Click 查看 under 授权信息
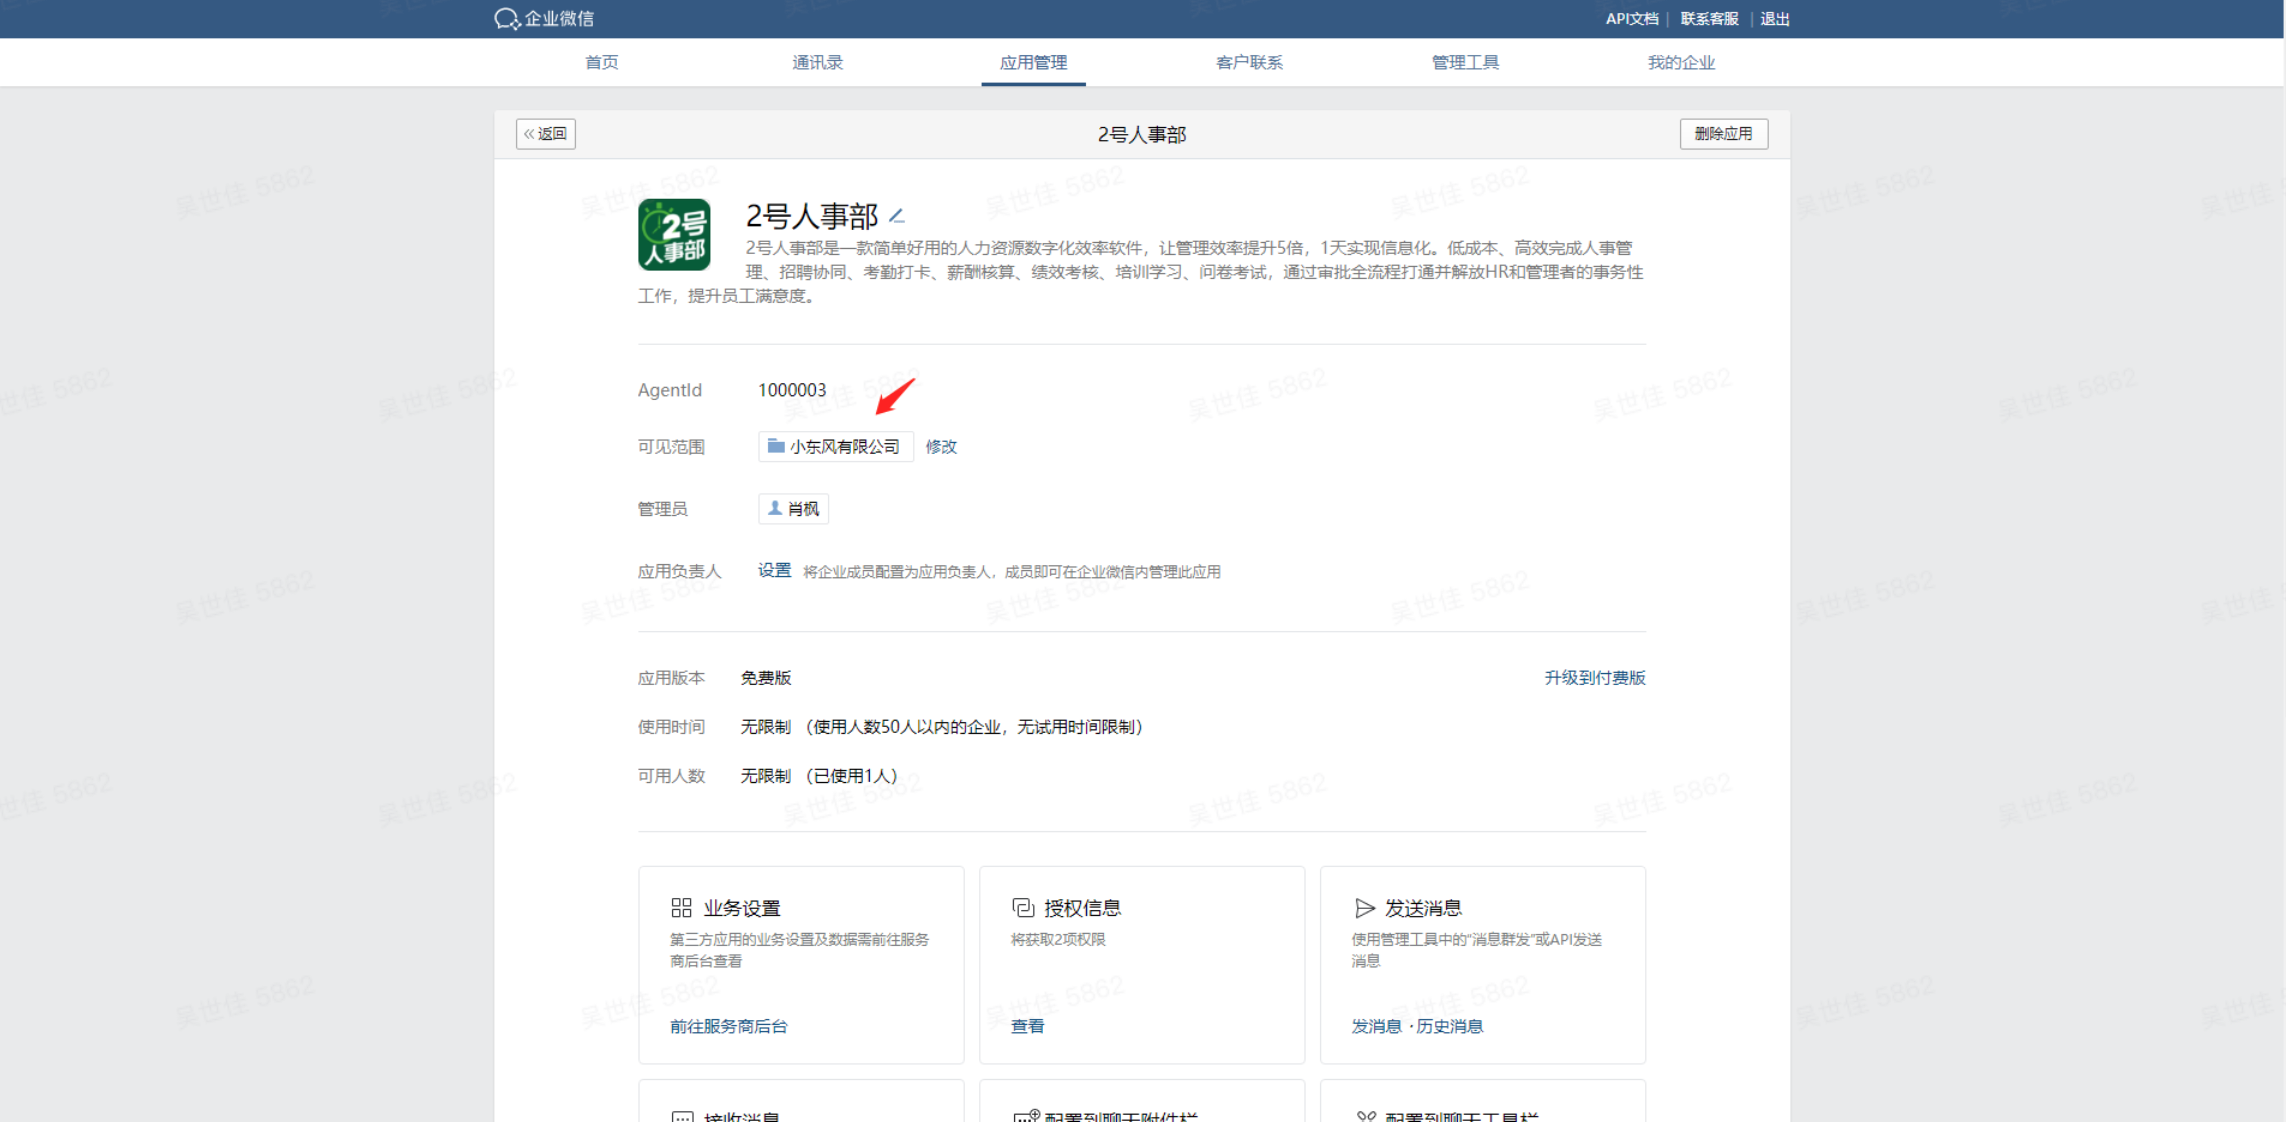The image size is (2286, 1122). 1027,1026
